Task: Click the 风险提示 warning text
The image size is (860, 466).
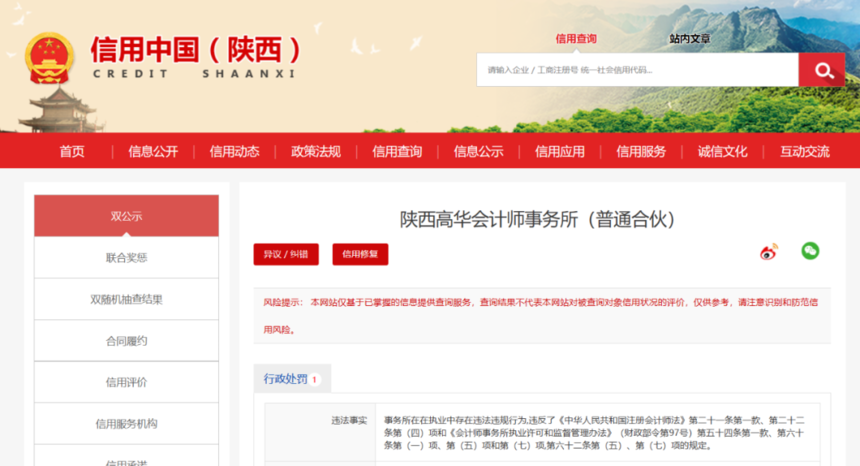Action: click(541, 316)
